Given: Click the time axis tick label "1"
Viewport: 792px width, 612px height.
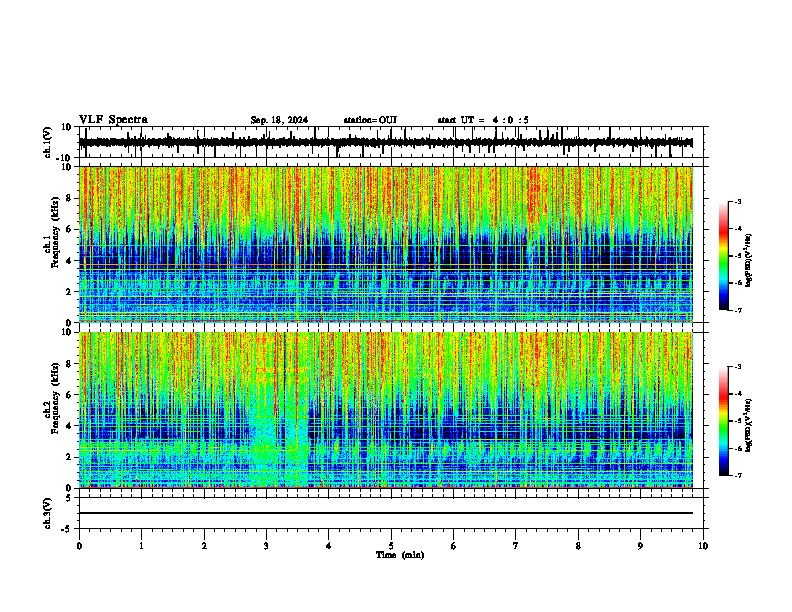Looking at the screenshot, I should 141,546.
